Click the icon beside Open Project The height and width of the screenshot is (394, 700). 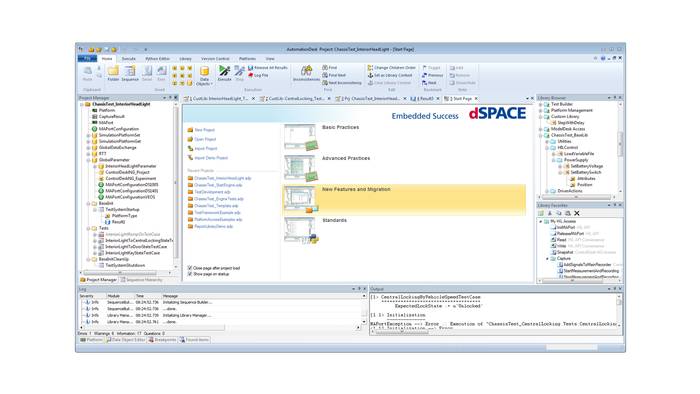point(190,139)
